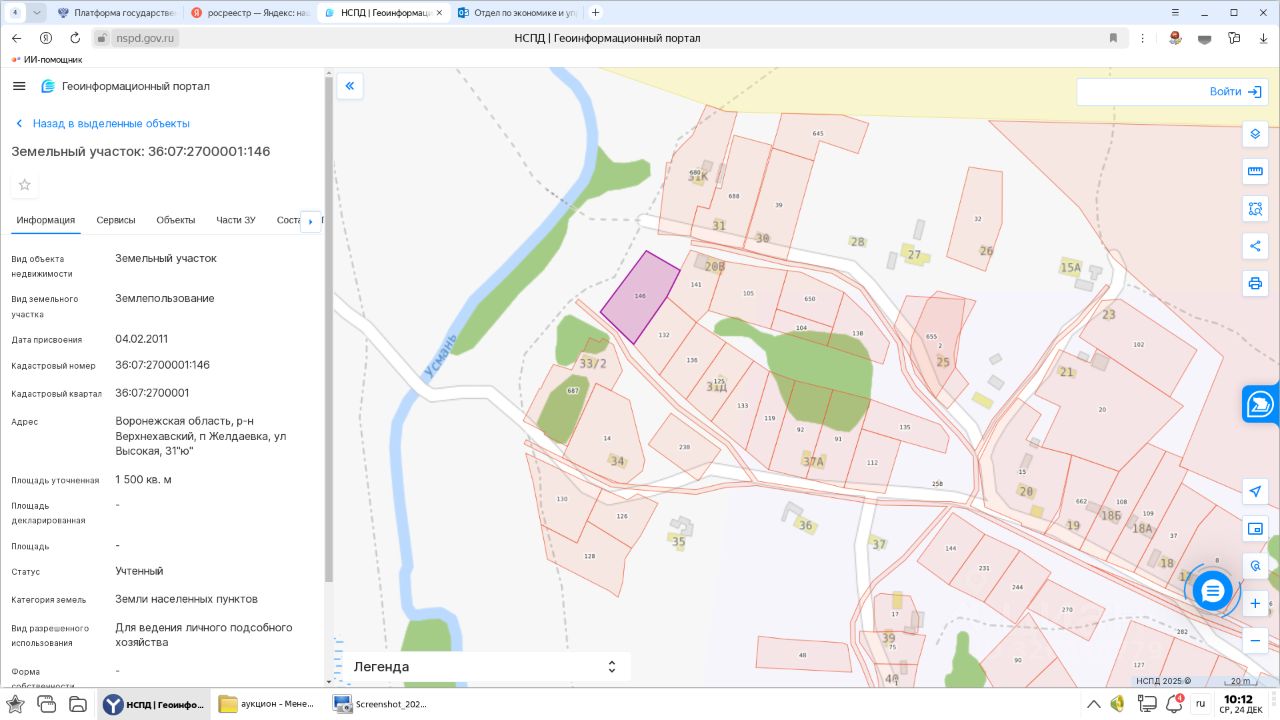
Task: Click the map target search button above zoom in
Action: coord(1255,566)
